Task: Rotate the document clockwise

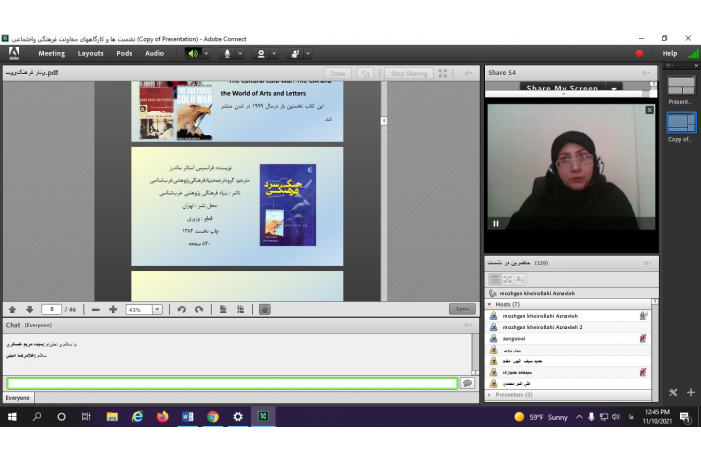Action: pos(199,309)
